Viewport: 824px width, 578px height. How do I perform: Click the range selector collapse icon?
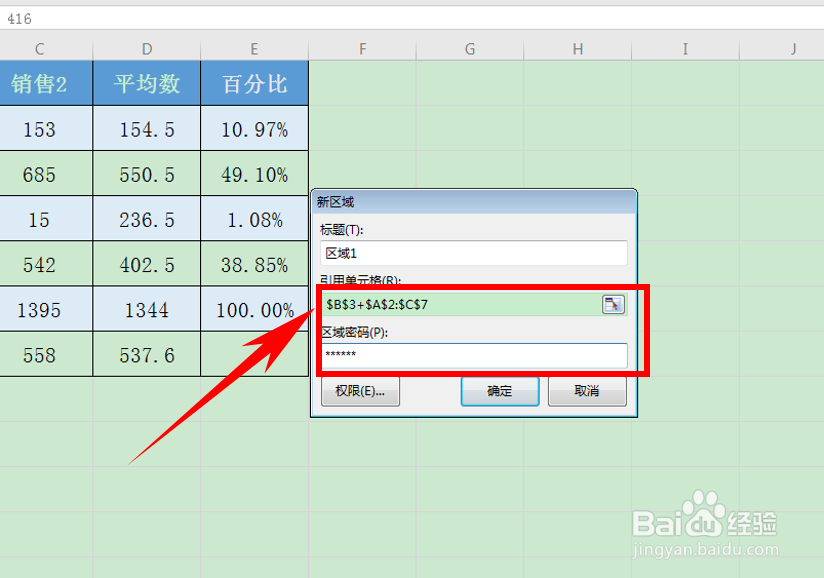click(612, 305)
